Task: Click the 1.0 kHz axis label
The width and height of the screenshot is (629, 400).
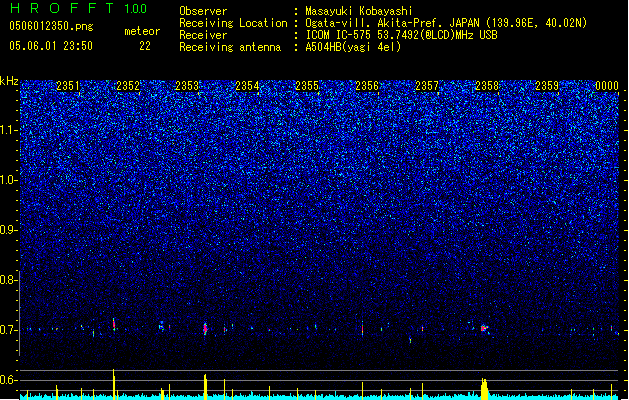Action: (x=9, y=180)
